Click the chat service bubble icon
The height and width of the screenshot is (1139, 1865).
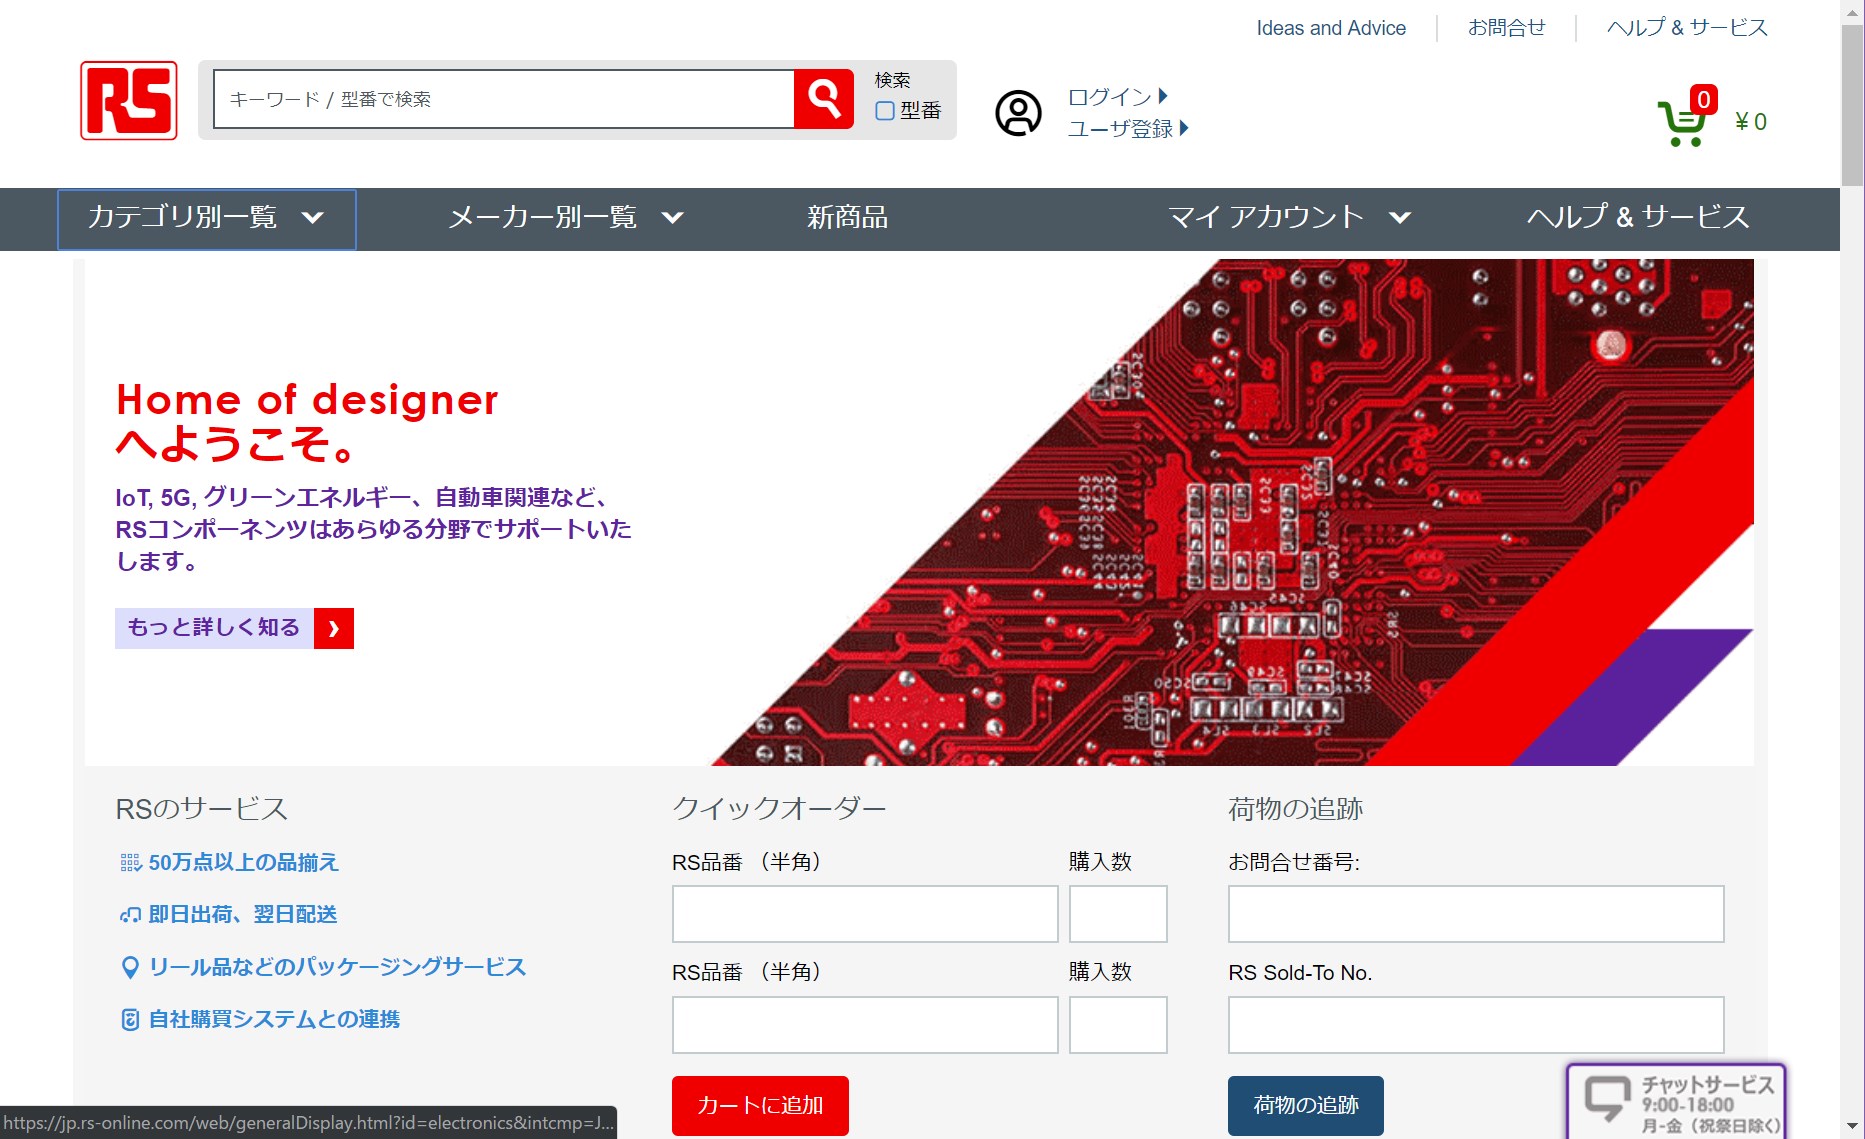(x=1608, y=1098)
